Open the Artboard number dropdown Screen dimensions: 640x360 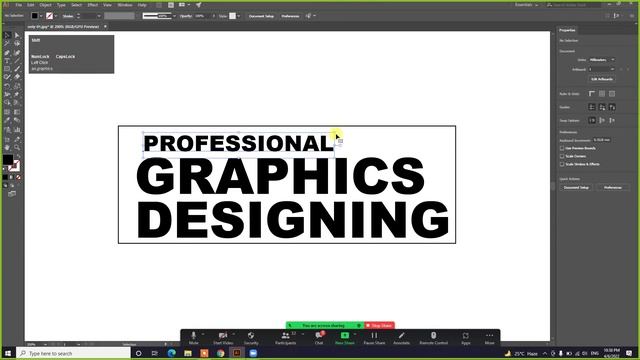pyautogui.click(x=601, y=69)
